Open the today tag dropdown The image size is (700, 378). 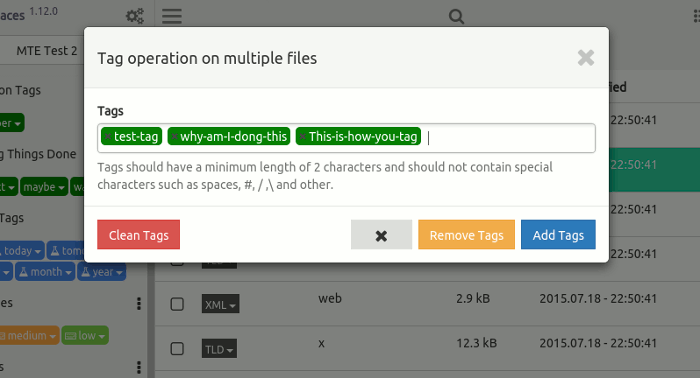(21, 251)
